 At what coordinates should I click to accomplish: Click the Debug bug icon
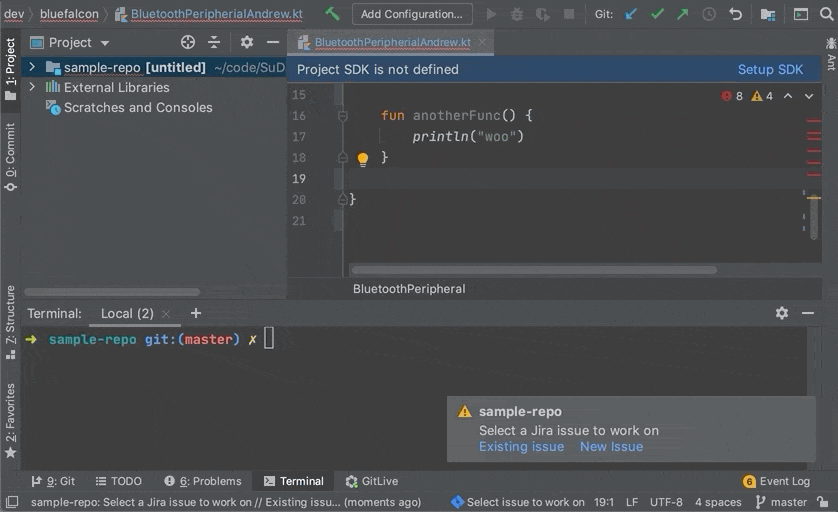[517, 14]
